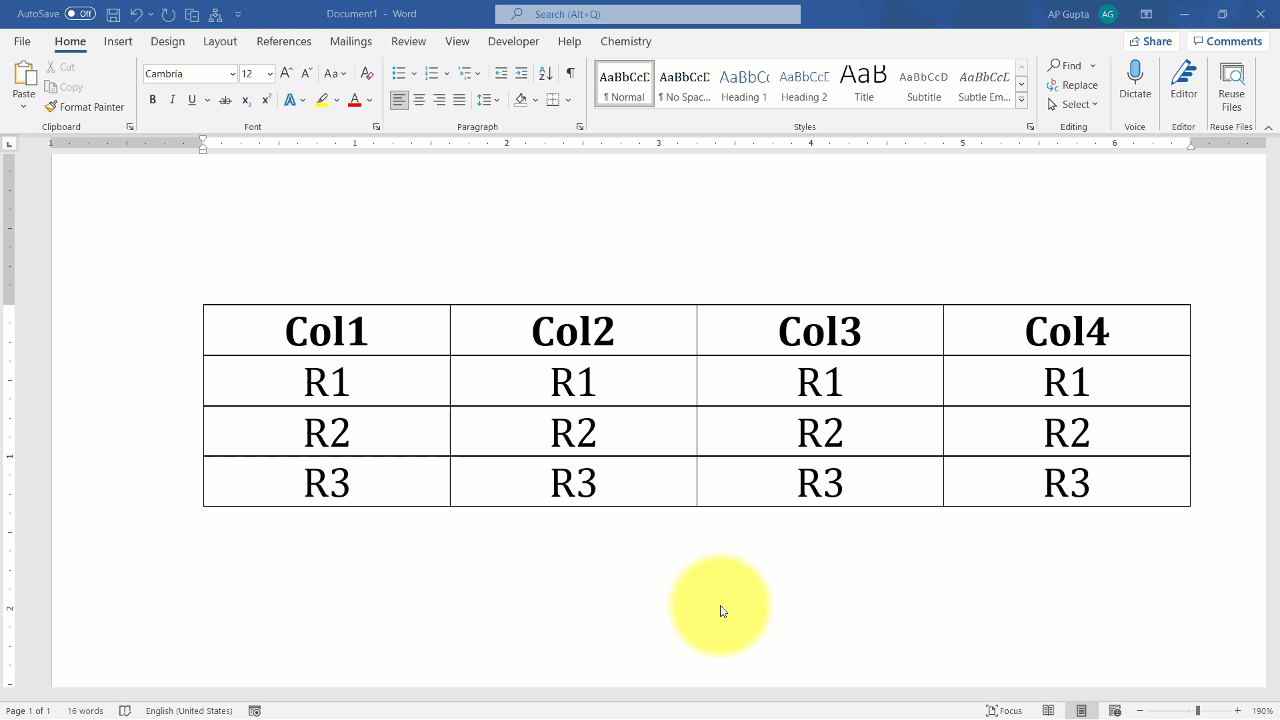This screenshot has width=1280, height=720.
Task: Click the Share button
Action: pos(1150,41)
